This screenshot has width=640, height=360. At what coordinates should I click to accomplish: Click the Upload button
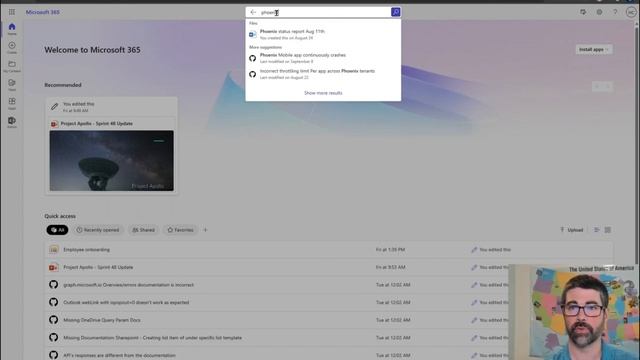coord(571,230)
